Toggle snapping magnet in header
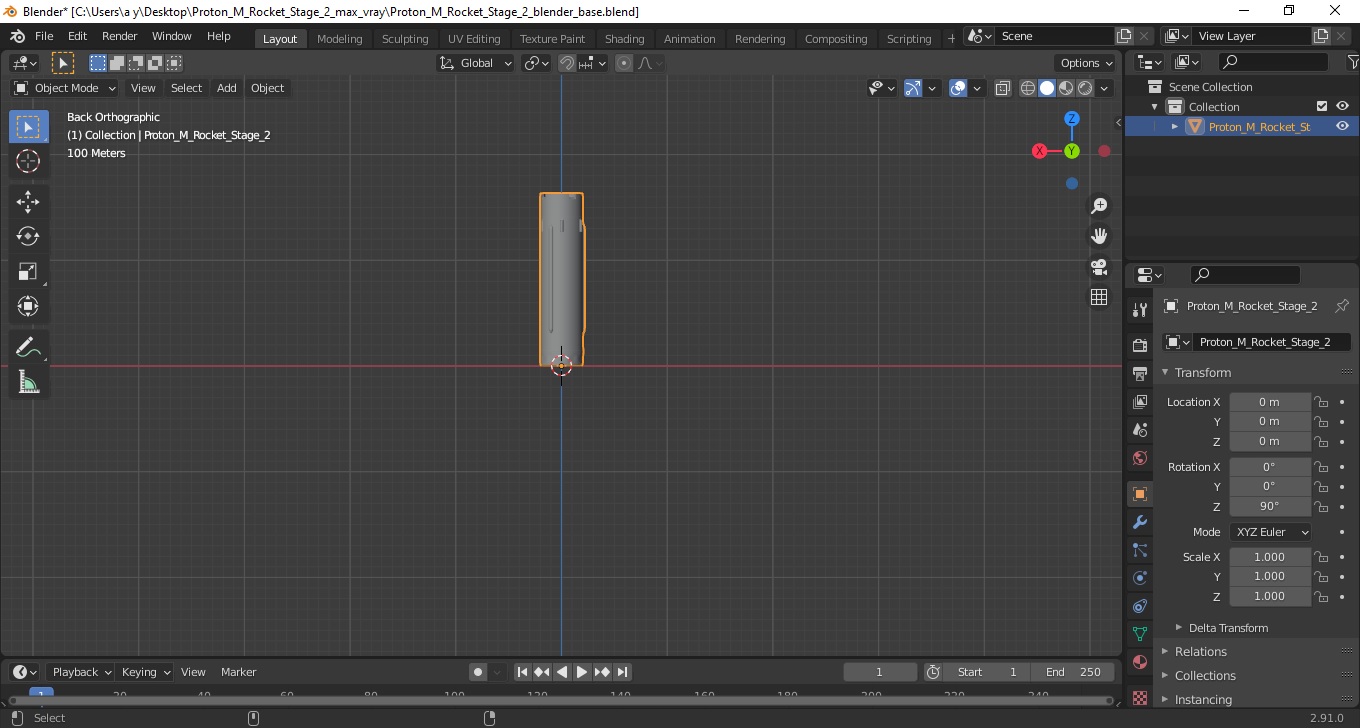Screen dimensions: 1360x728 pos(567,63)
